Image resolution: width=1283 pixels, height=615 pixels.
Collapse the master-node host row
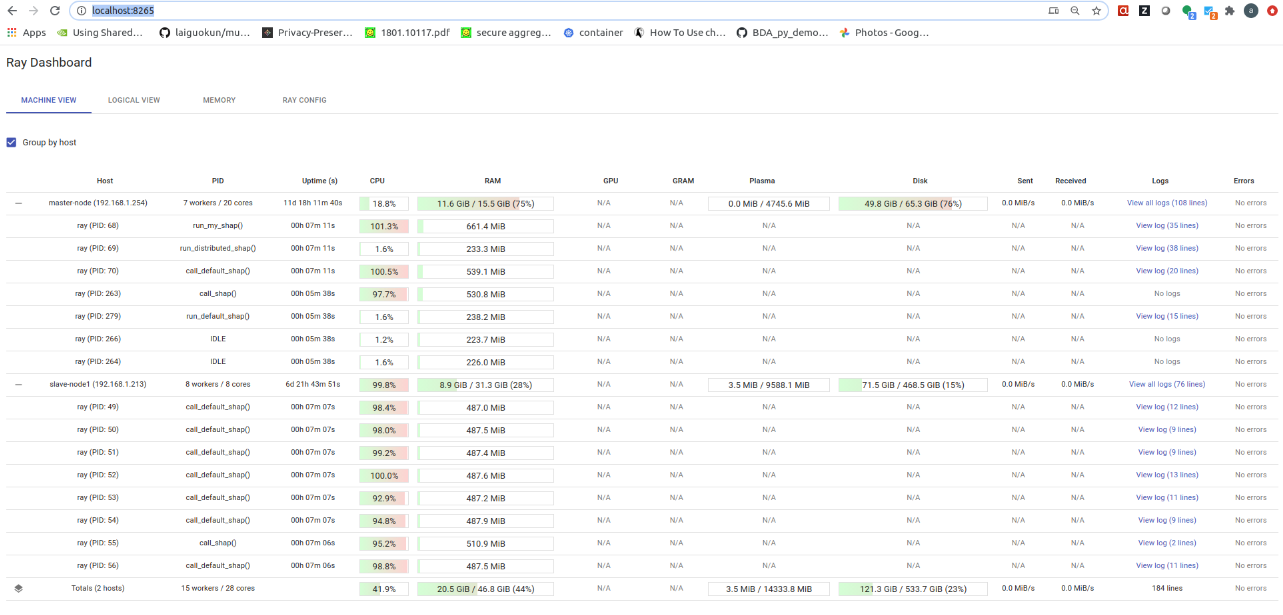(x=18, y=203)
